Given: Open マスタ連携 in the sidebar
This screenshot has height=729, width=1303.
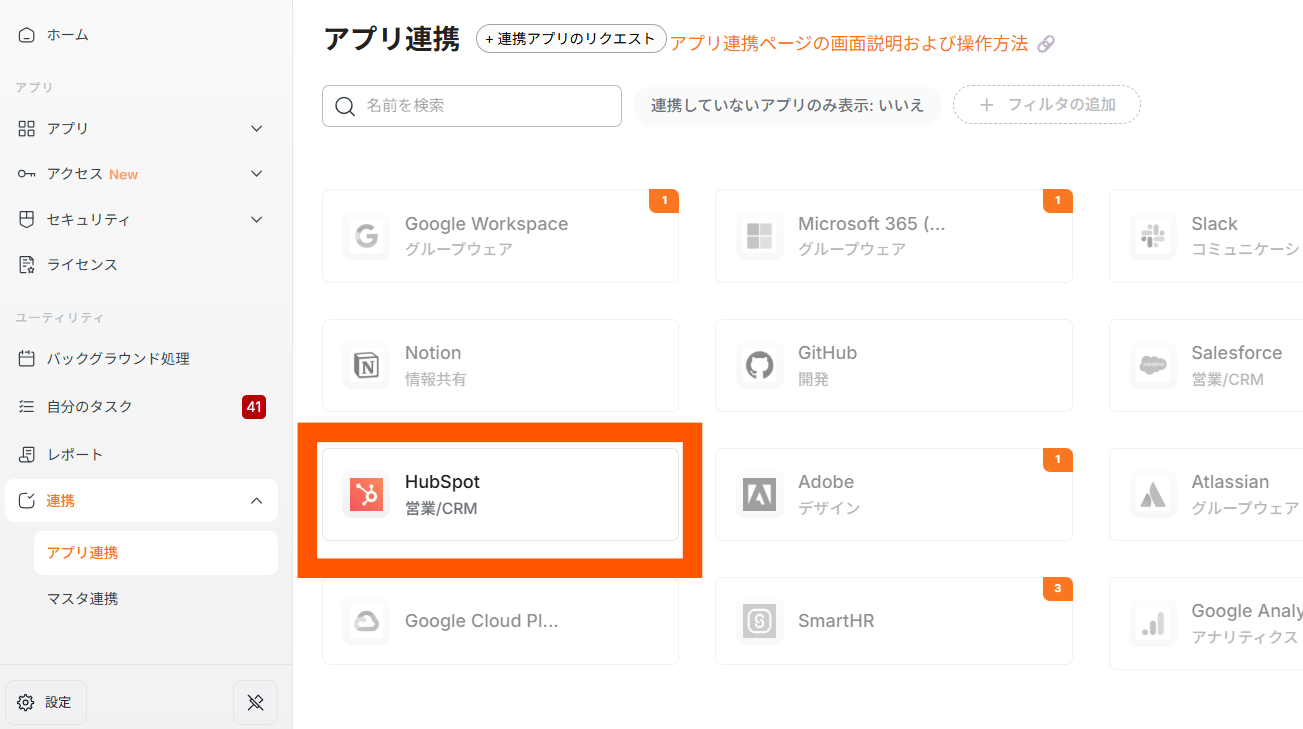Looking at the screenshot, I should point(83,599).
